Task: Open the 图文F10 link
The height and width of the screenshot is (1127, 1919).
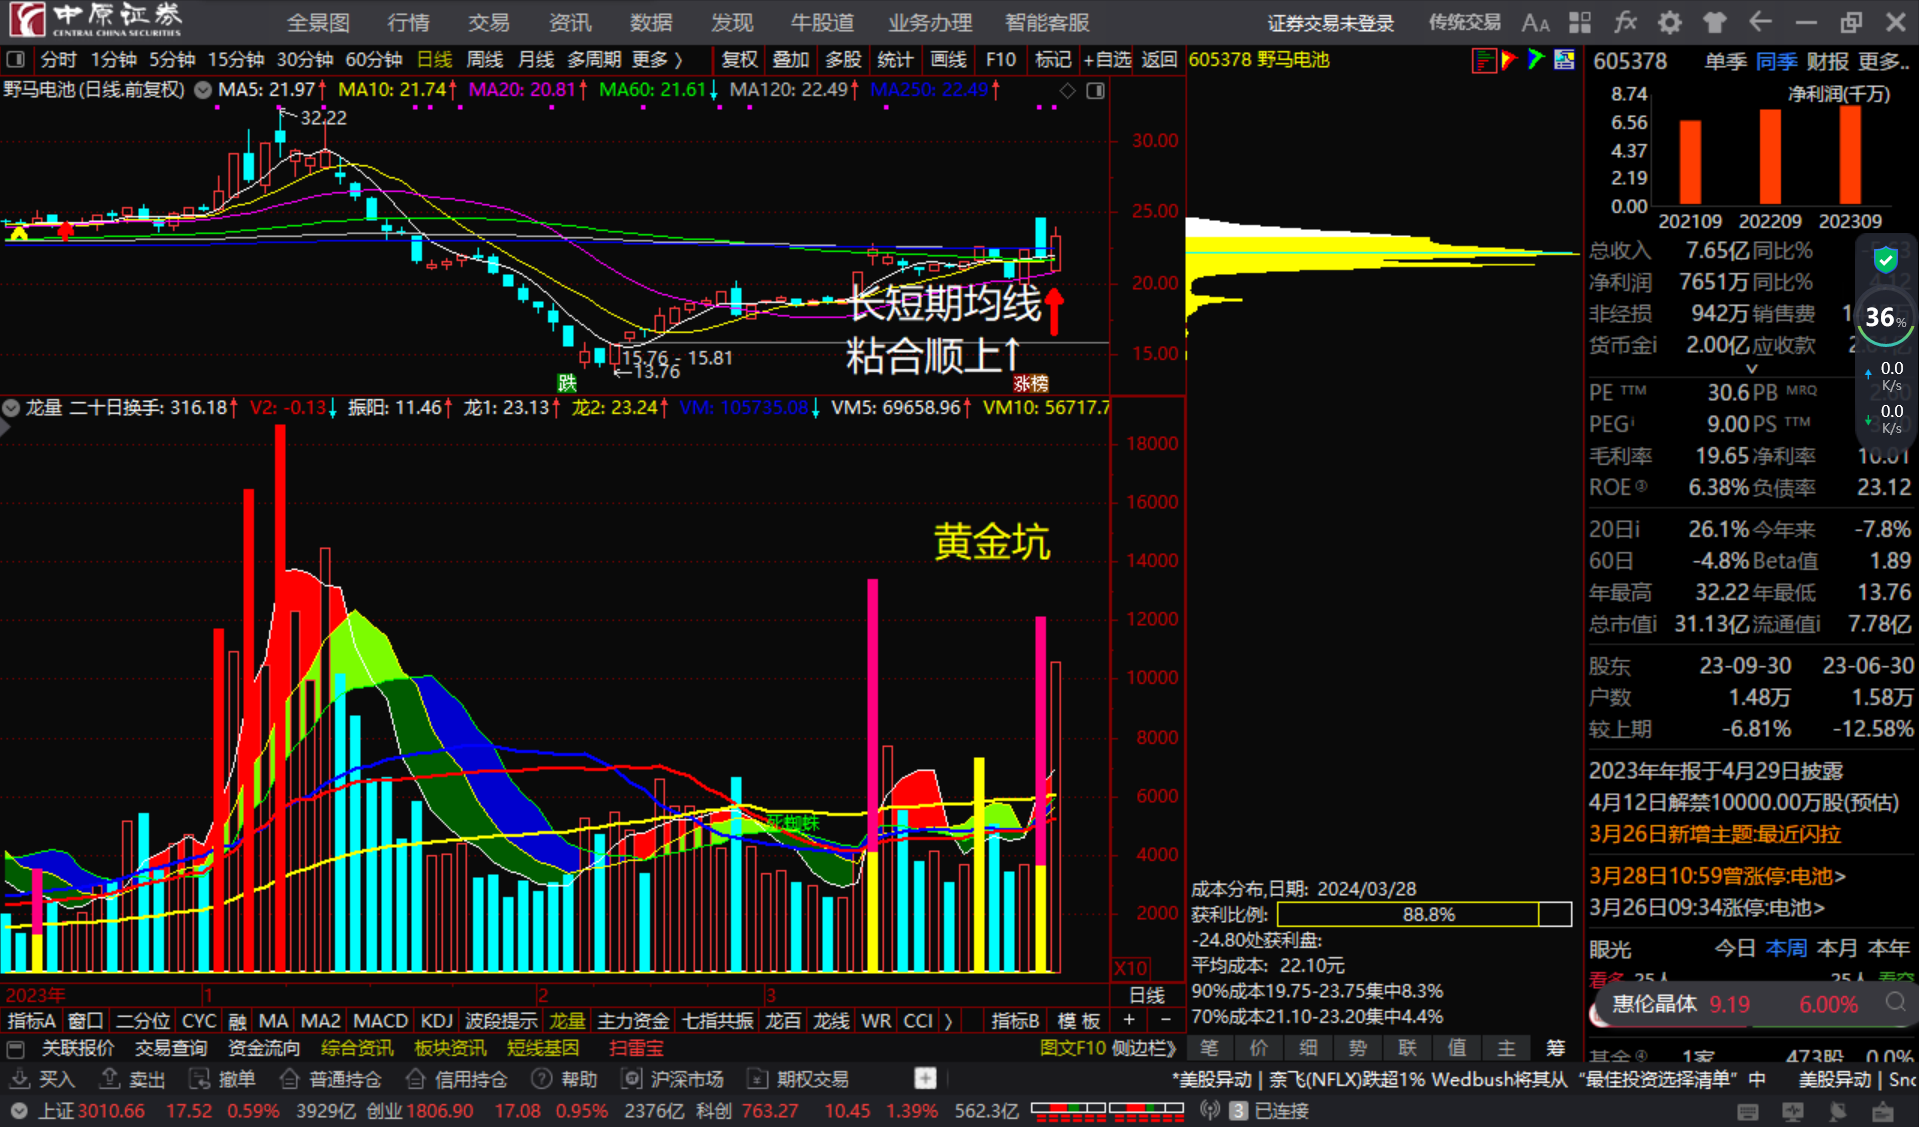Action: point(1072,1049)
